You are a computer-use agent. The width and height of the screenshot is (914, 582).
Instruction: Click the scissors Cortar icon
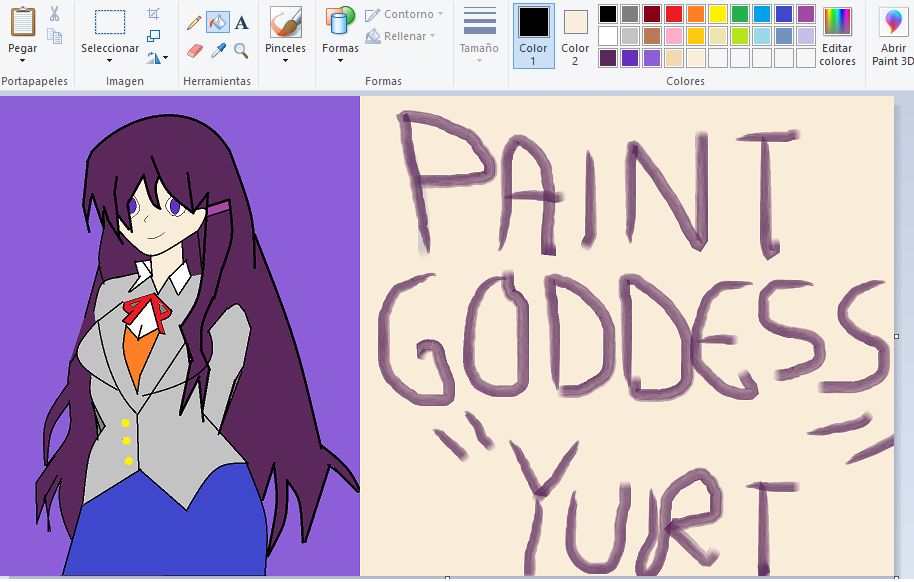54,15
